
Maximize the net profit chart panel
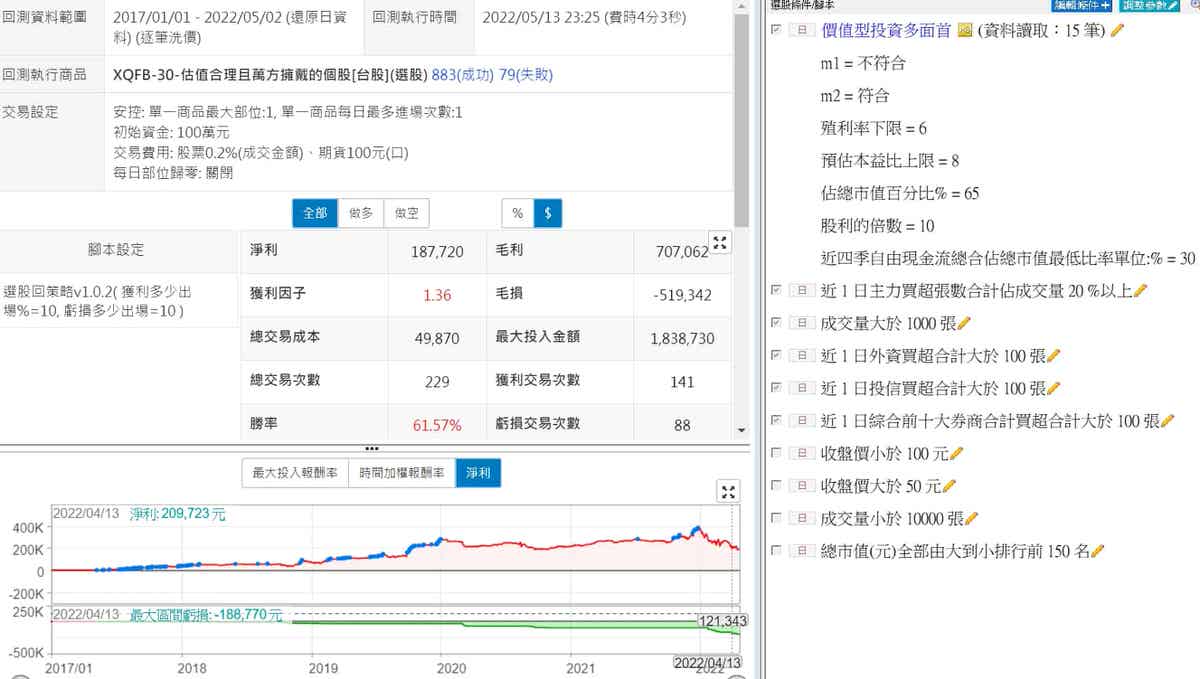[729, 490]
